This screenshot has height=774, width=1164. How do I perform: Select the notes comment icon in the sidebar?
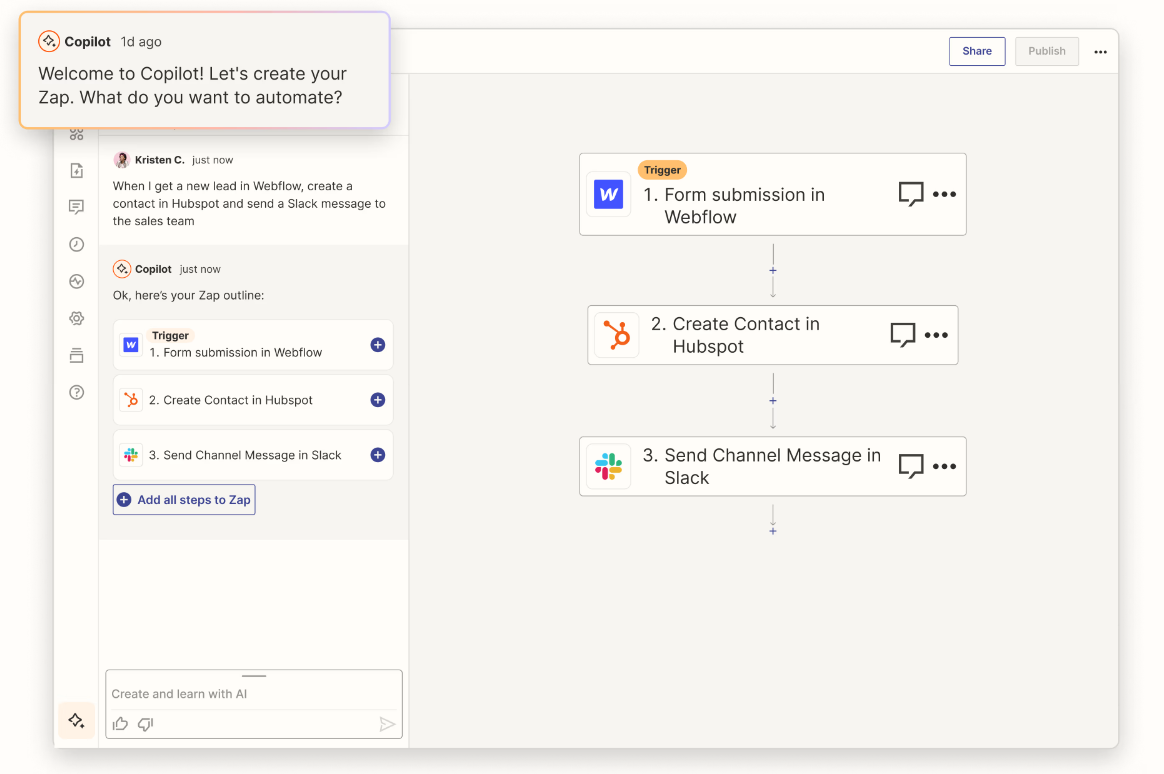click(76, 207)
